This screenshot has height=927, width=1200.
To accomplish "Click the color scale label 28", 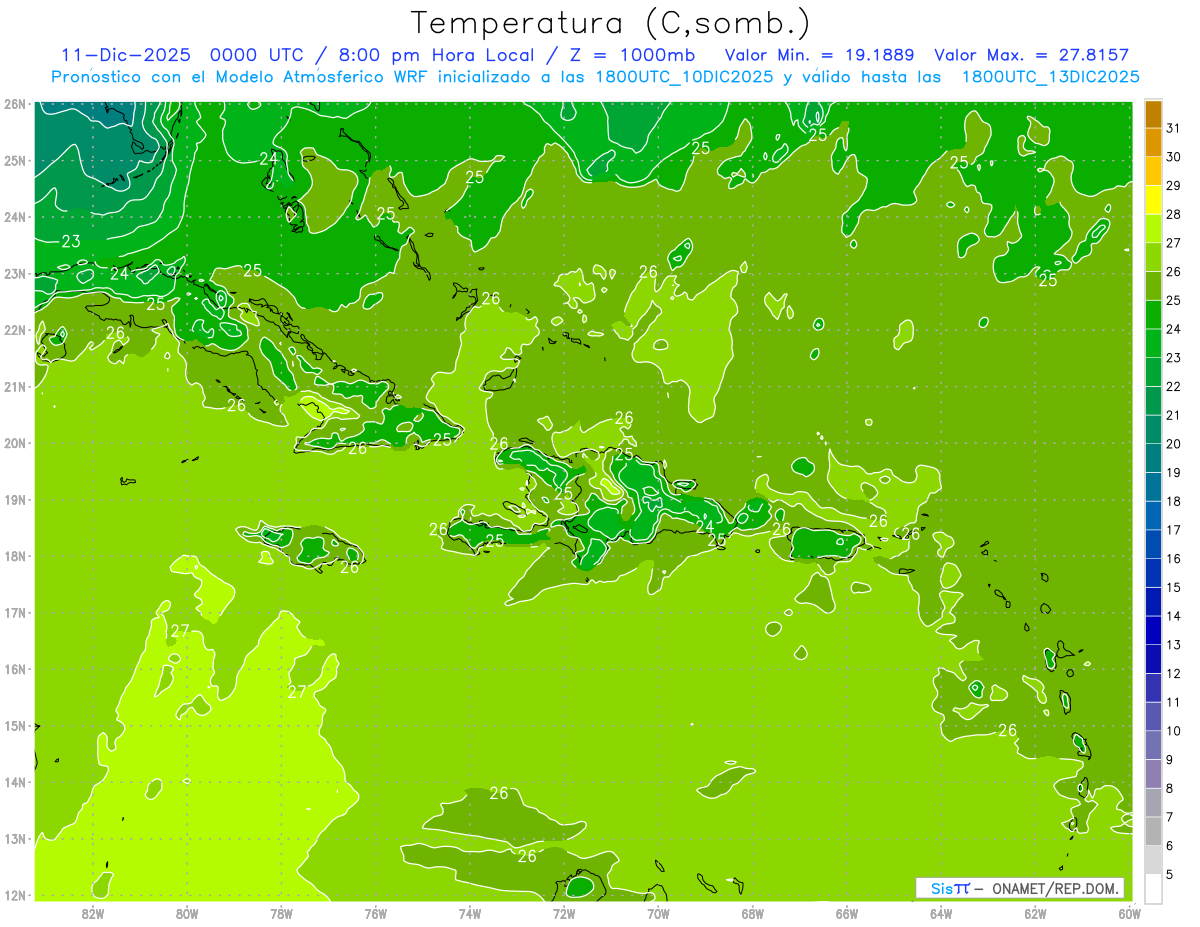I will click(1174, 214).
